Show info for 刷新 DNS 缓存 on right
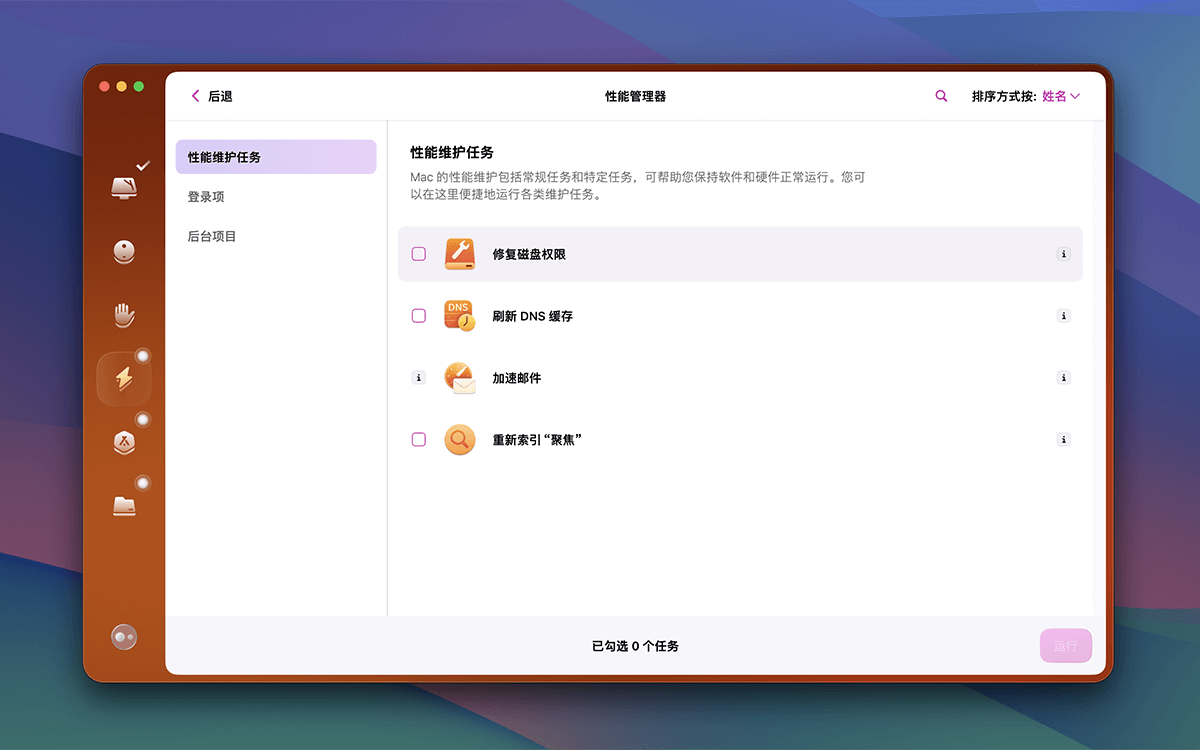Viewport: 1200px width, 750px height. pyautogui.click(x=1064, y=316)
